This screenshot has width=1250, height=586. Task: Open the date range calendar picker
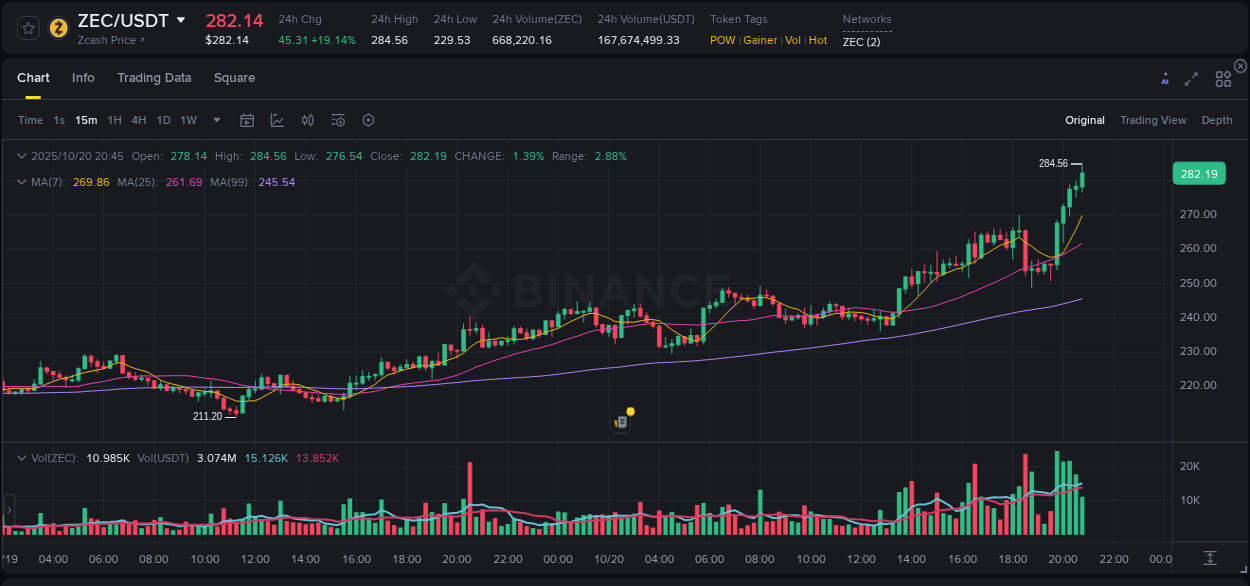[x=247, y=119]
